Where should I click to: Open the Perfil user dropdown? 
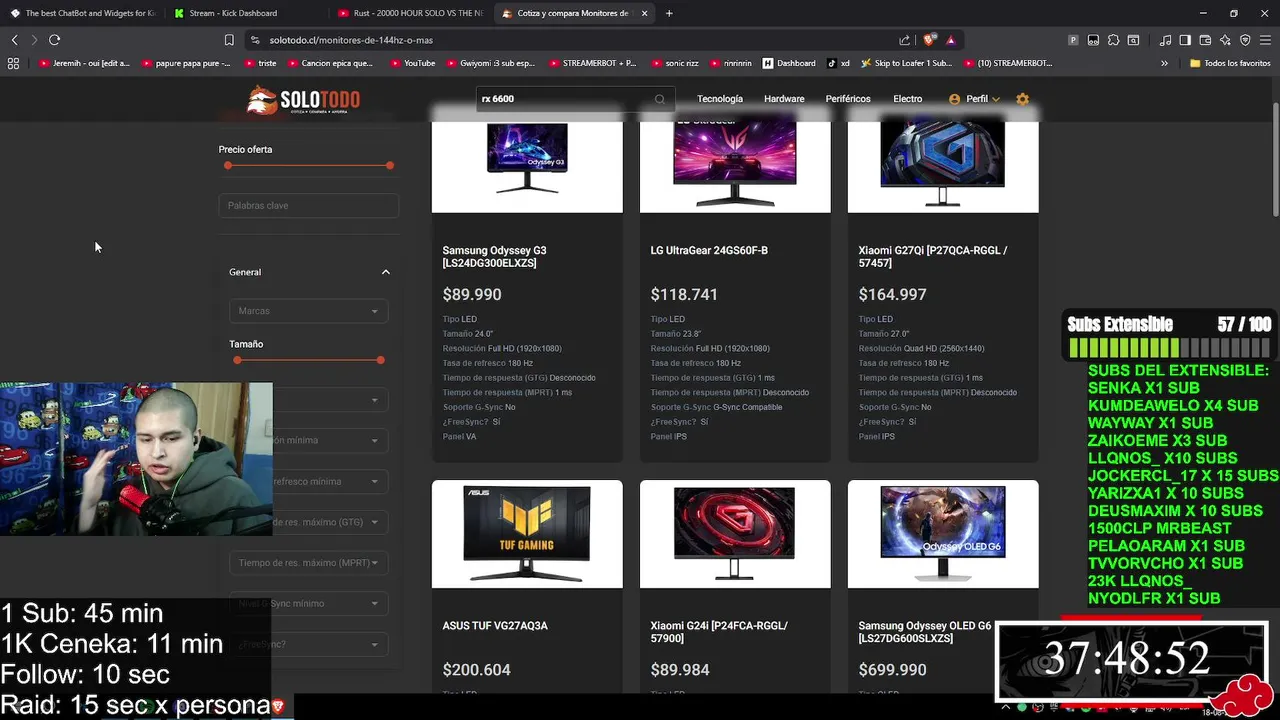click(x=974, y=99)
